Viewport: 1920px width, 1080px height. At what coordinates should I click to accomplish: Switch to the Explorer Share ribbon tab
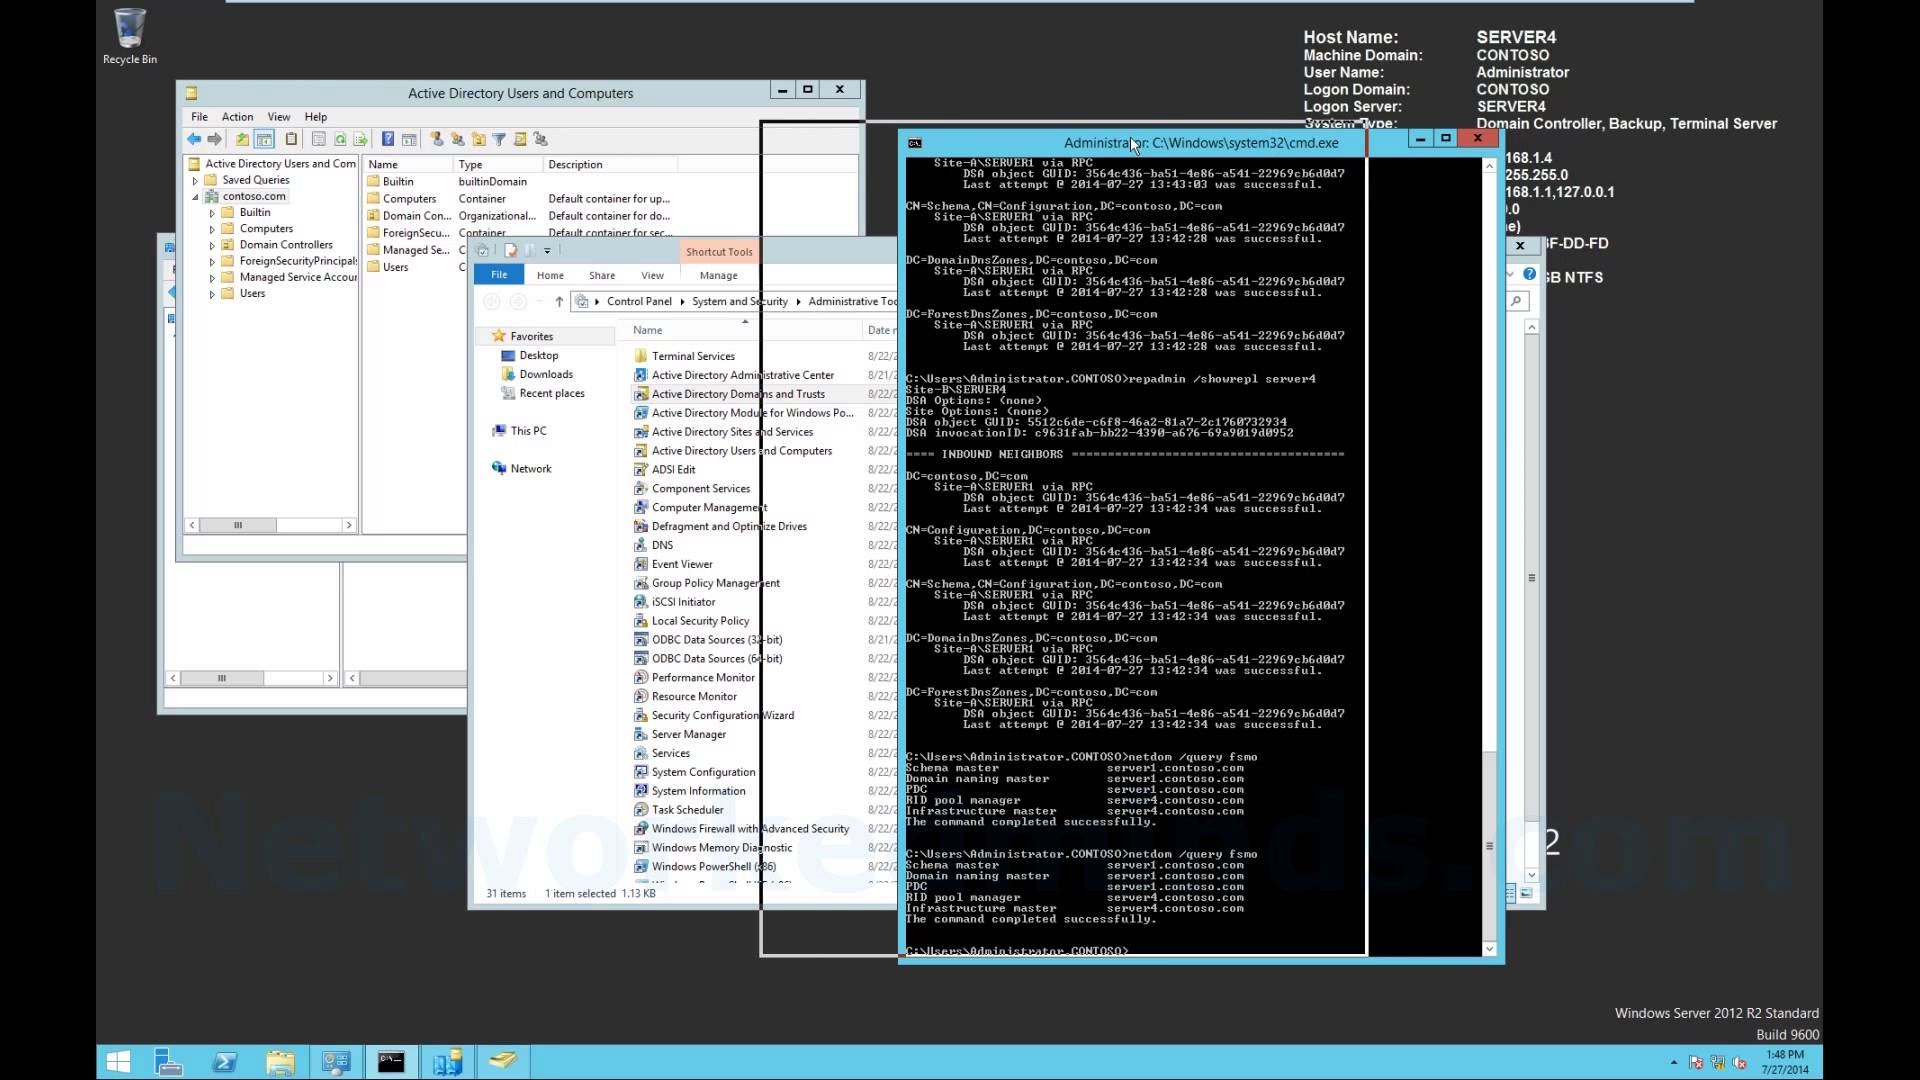tap(602, 275)
